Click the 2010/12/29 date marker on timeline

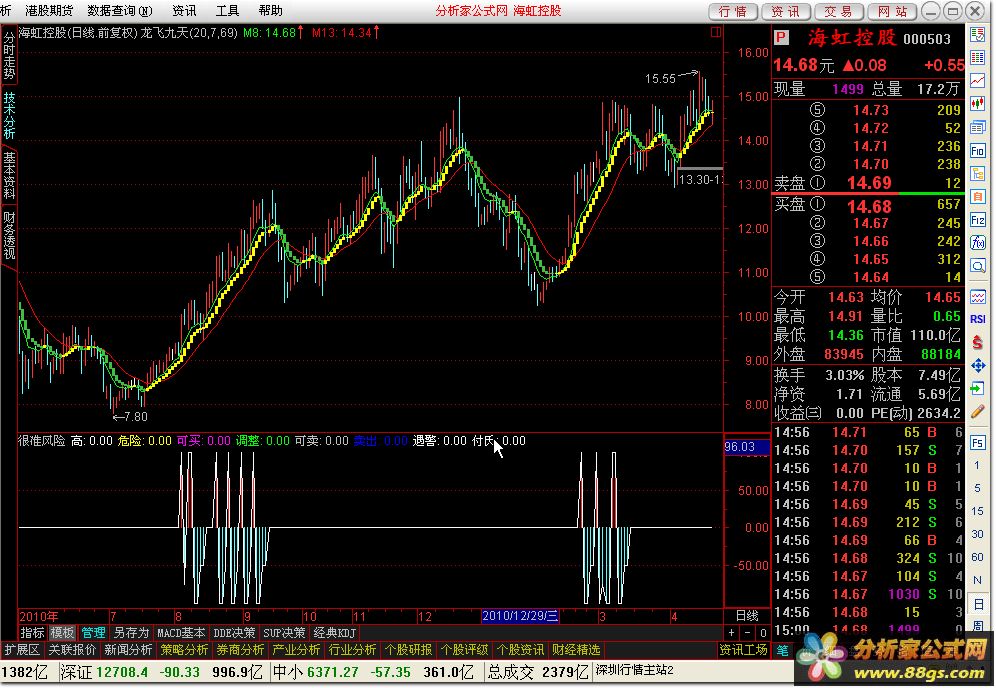520,616
